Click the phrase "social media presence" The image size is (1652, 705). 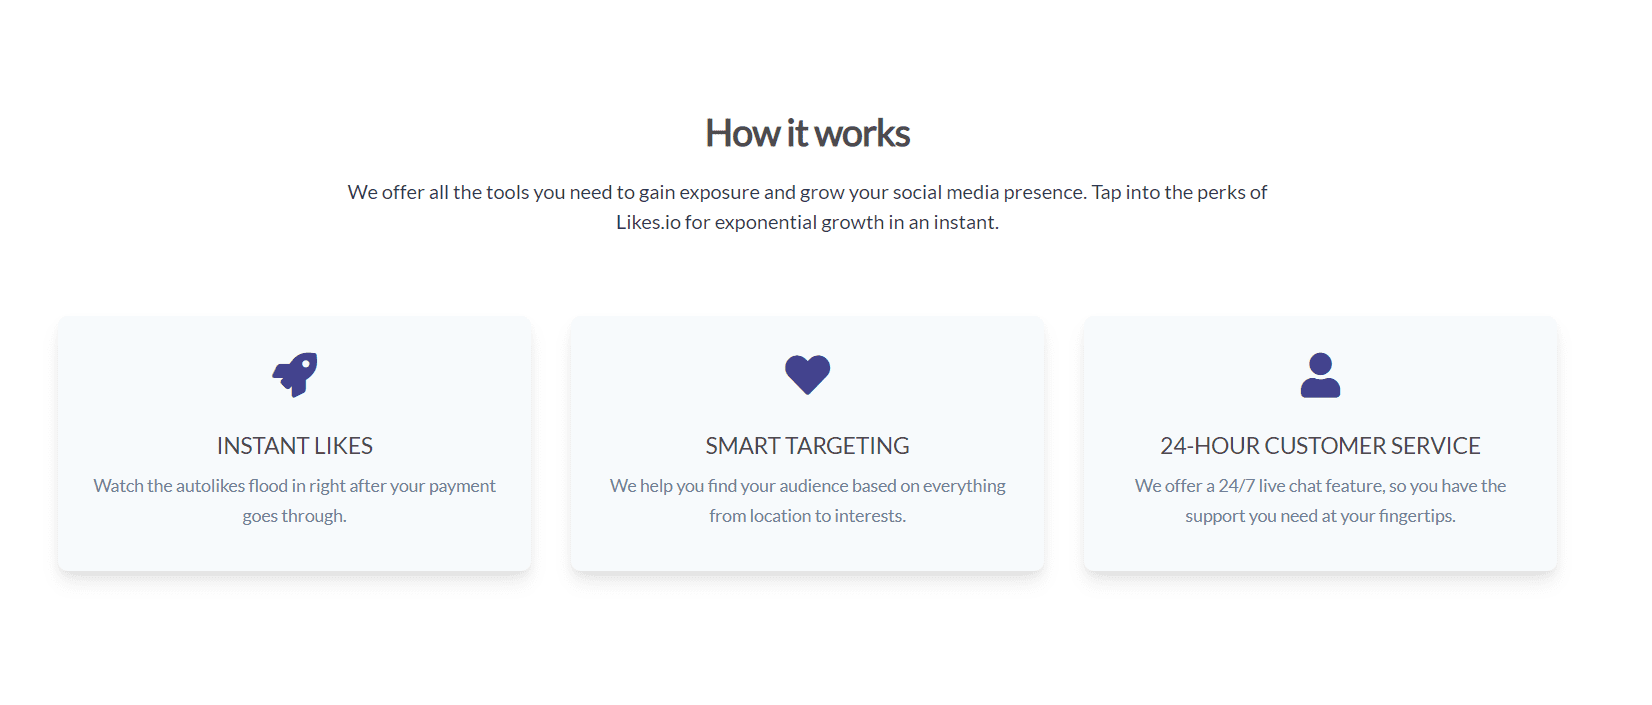tap(988, 193)
